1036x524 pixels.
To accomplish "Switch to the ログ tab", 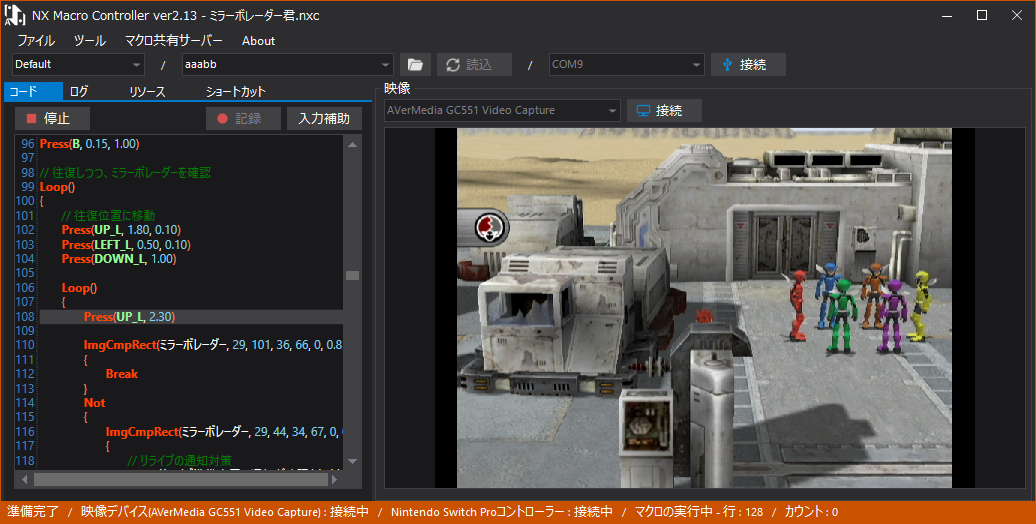I will click(x=79, y=91).
